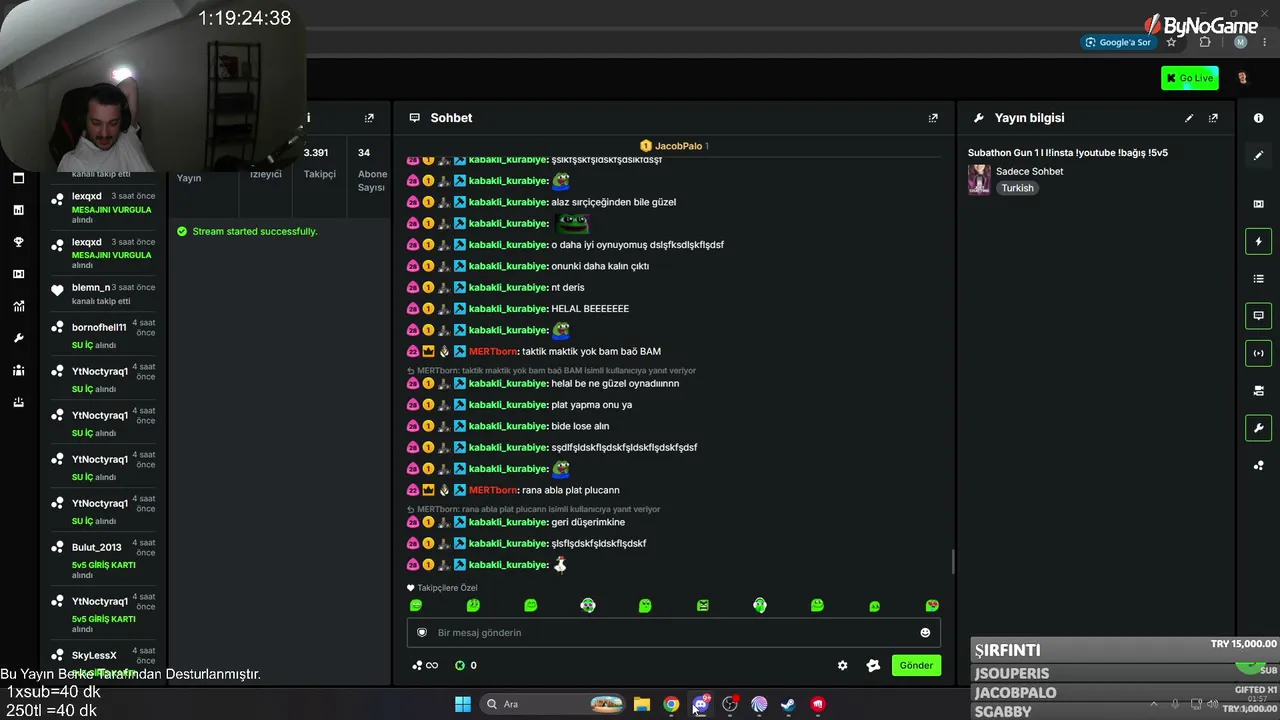The image size is (1280, 720).
Task: Click the 'nt deris' chat message
Action: point(568,288)
